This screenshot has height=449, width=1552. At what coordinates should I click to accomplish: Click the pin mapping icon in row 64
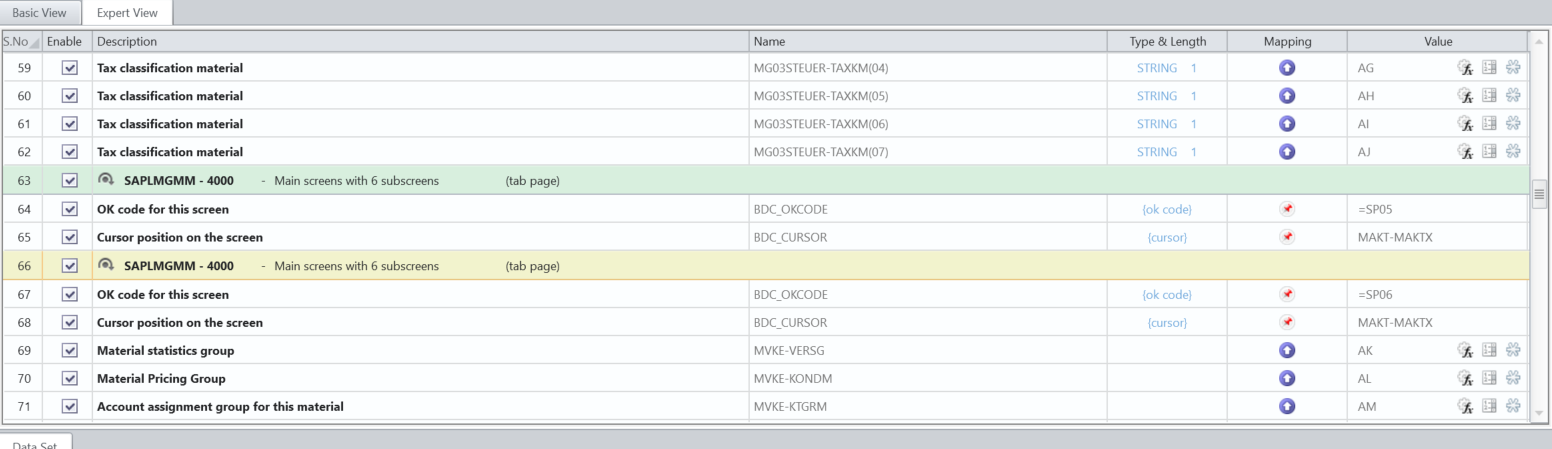[1287, 209]
